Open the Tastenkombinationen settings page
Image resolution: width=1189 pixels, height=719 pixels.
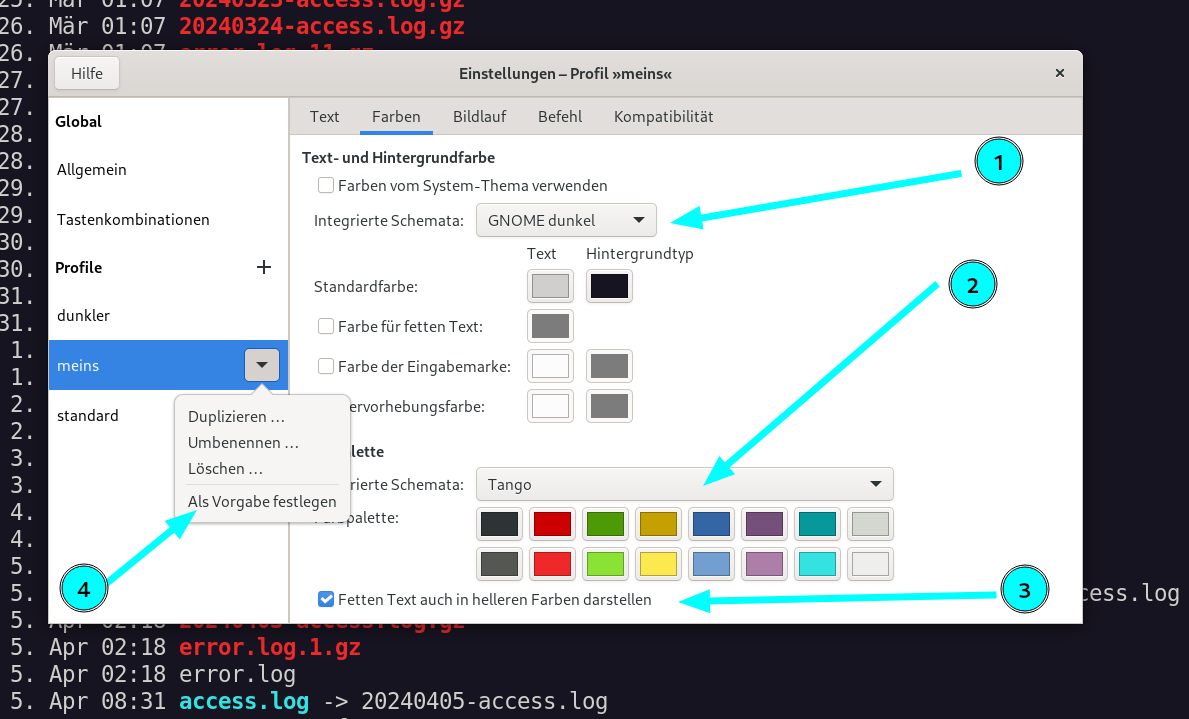tap(168, 220)
